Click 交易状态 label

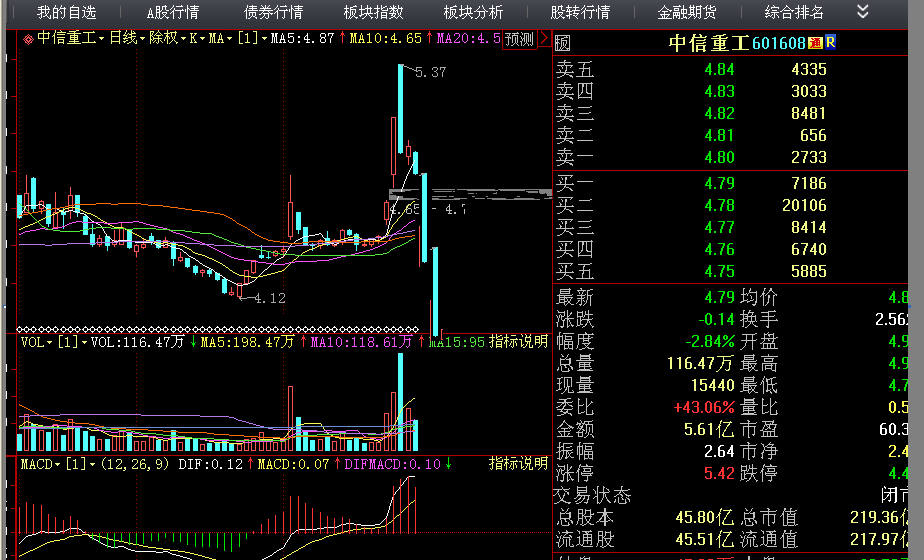click(x=592, y=495)
